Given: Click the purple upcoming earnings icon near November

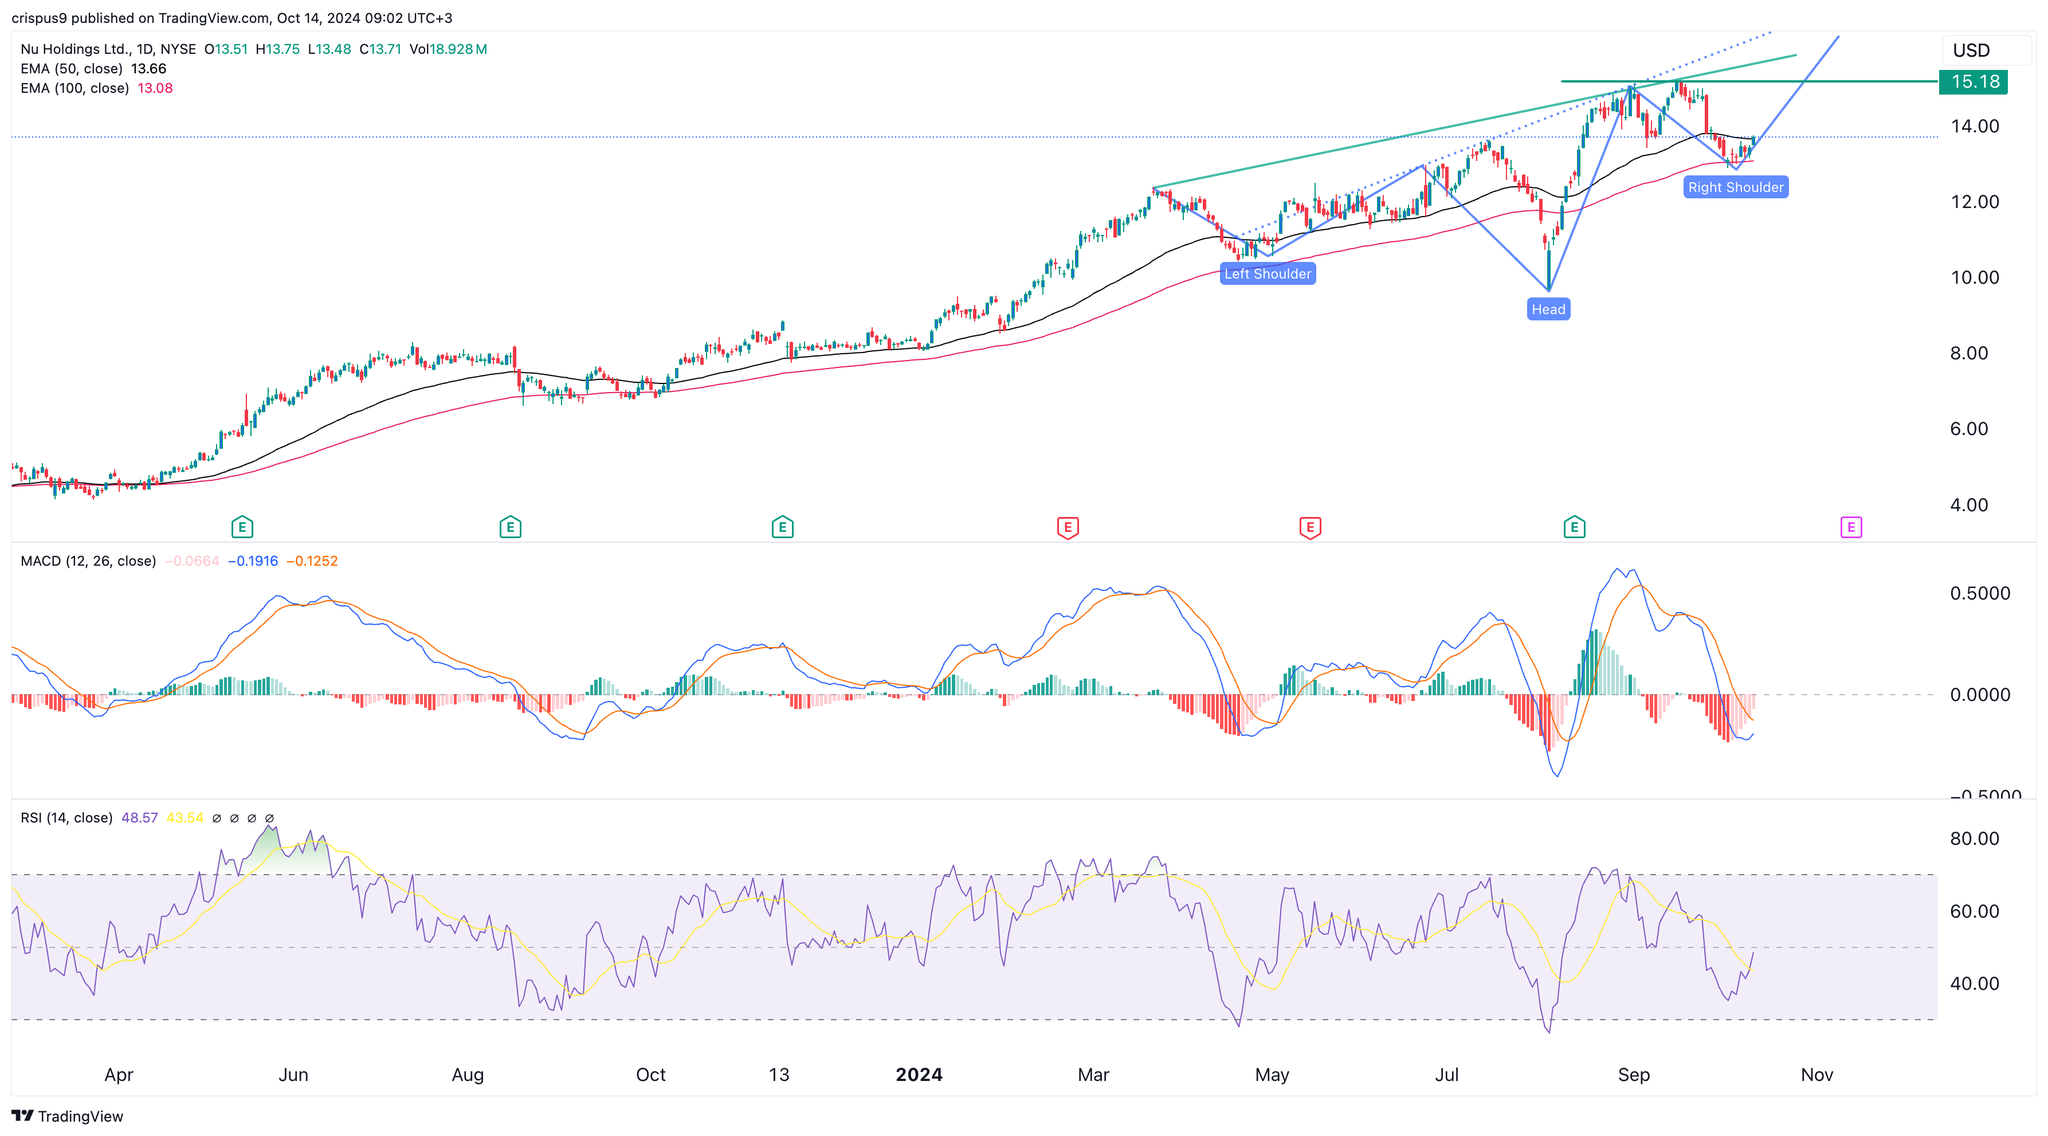Looking at the screenshot, I should tap(1853, 526).
